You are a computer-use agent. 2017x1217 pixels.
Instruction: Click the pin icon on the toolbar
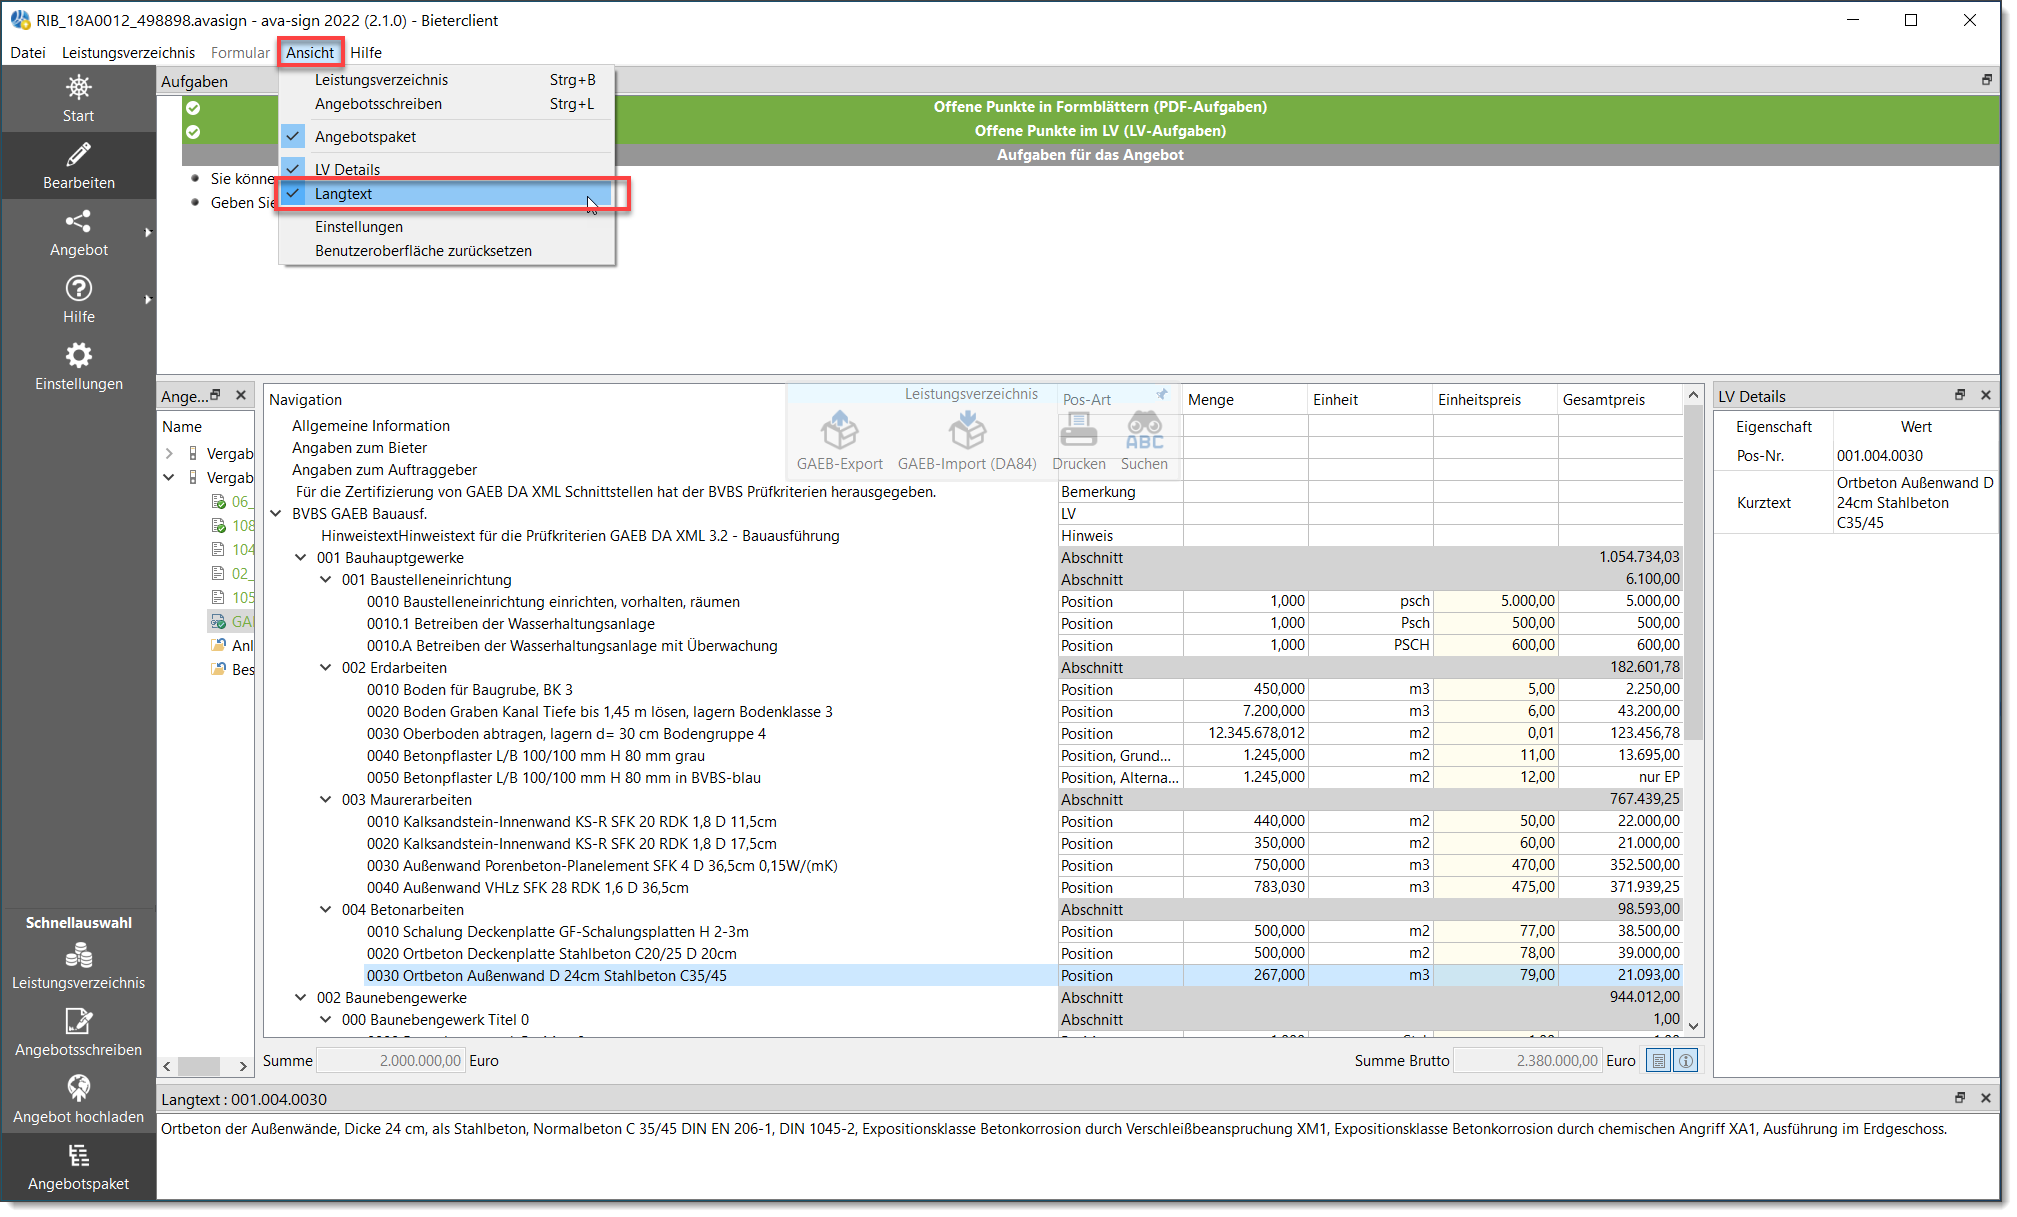[1162, 394]
